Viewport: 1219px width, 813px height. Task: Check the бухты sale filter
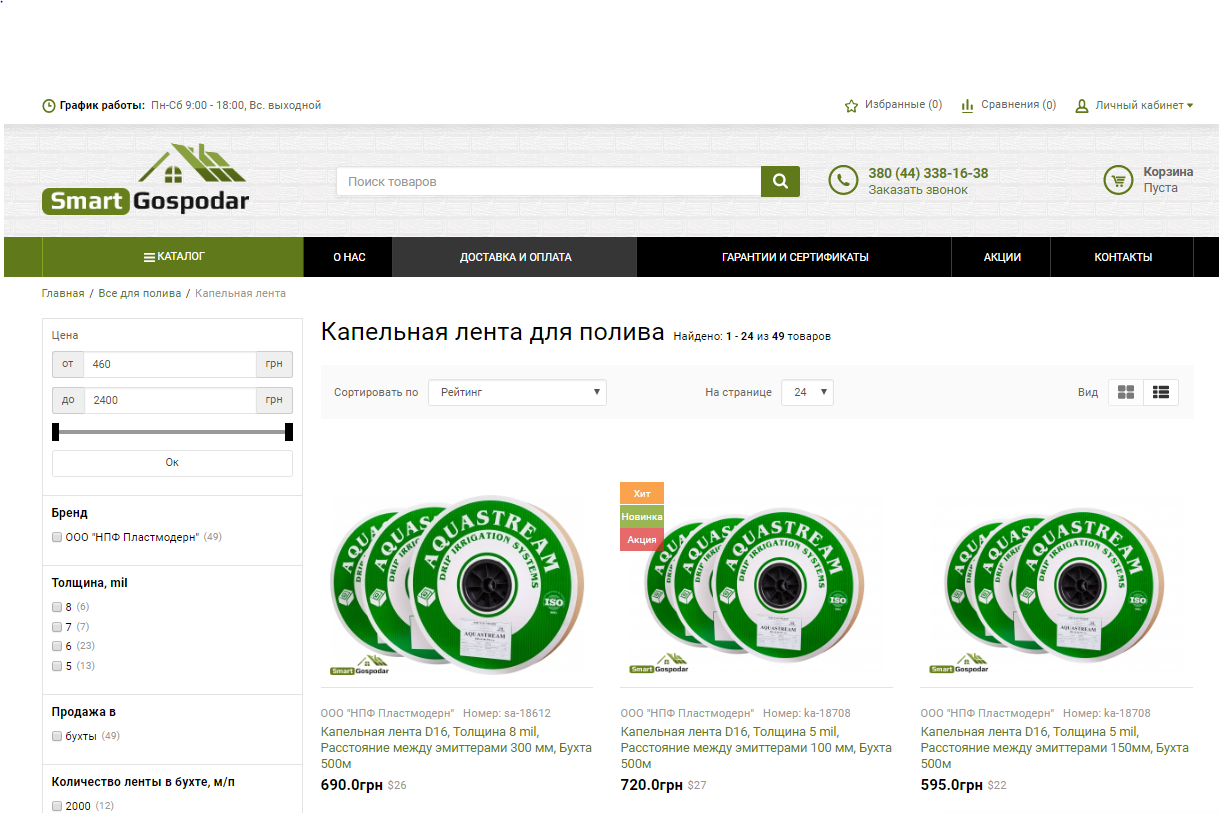coord(57,736)
